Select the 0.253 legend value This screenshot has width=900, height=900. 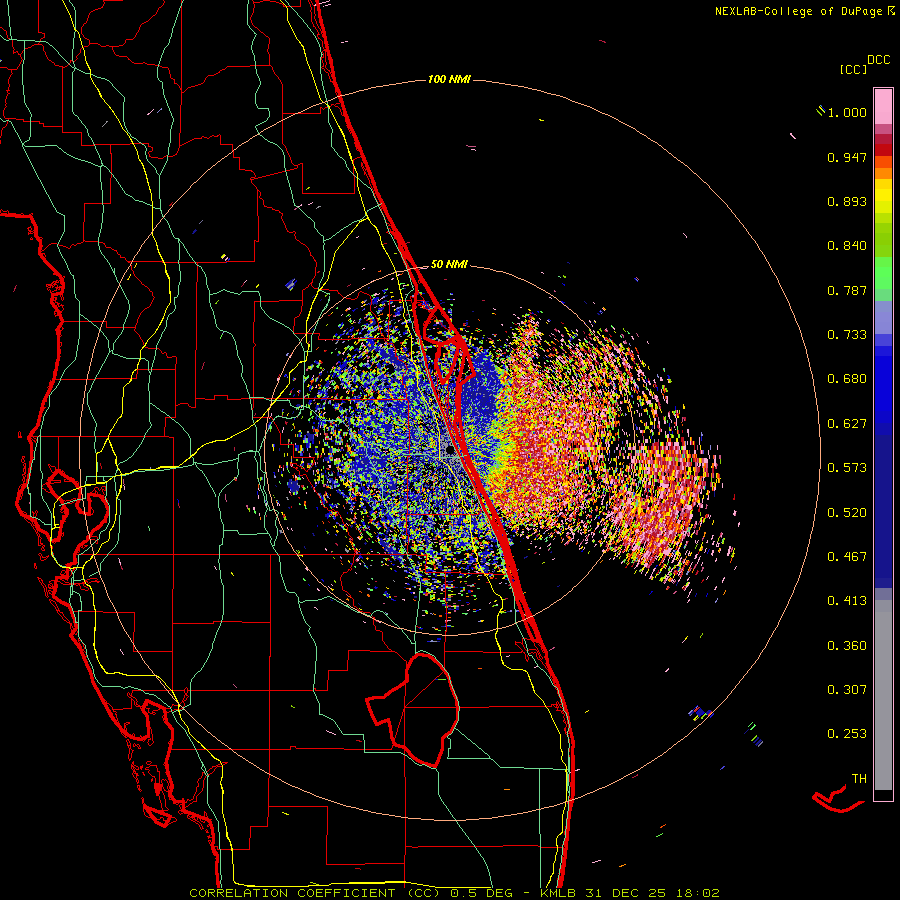(x=847, y=734)
